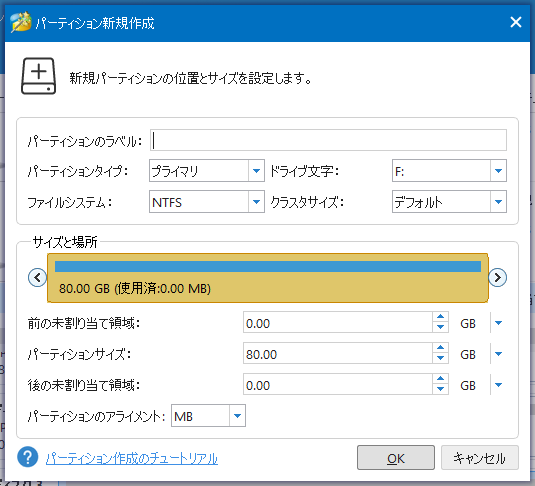Image resolution: width=535 pixels, height=486 pixels.
Task: Decrease the partition size value
Action: tap(440, 358)
